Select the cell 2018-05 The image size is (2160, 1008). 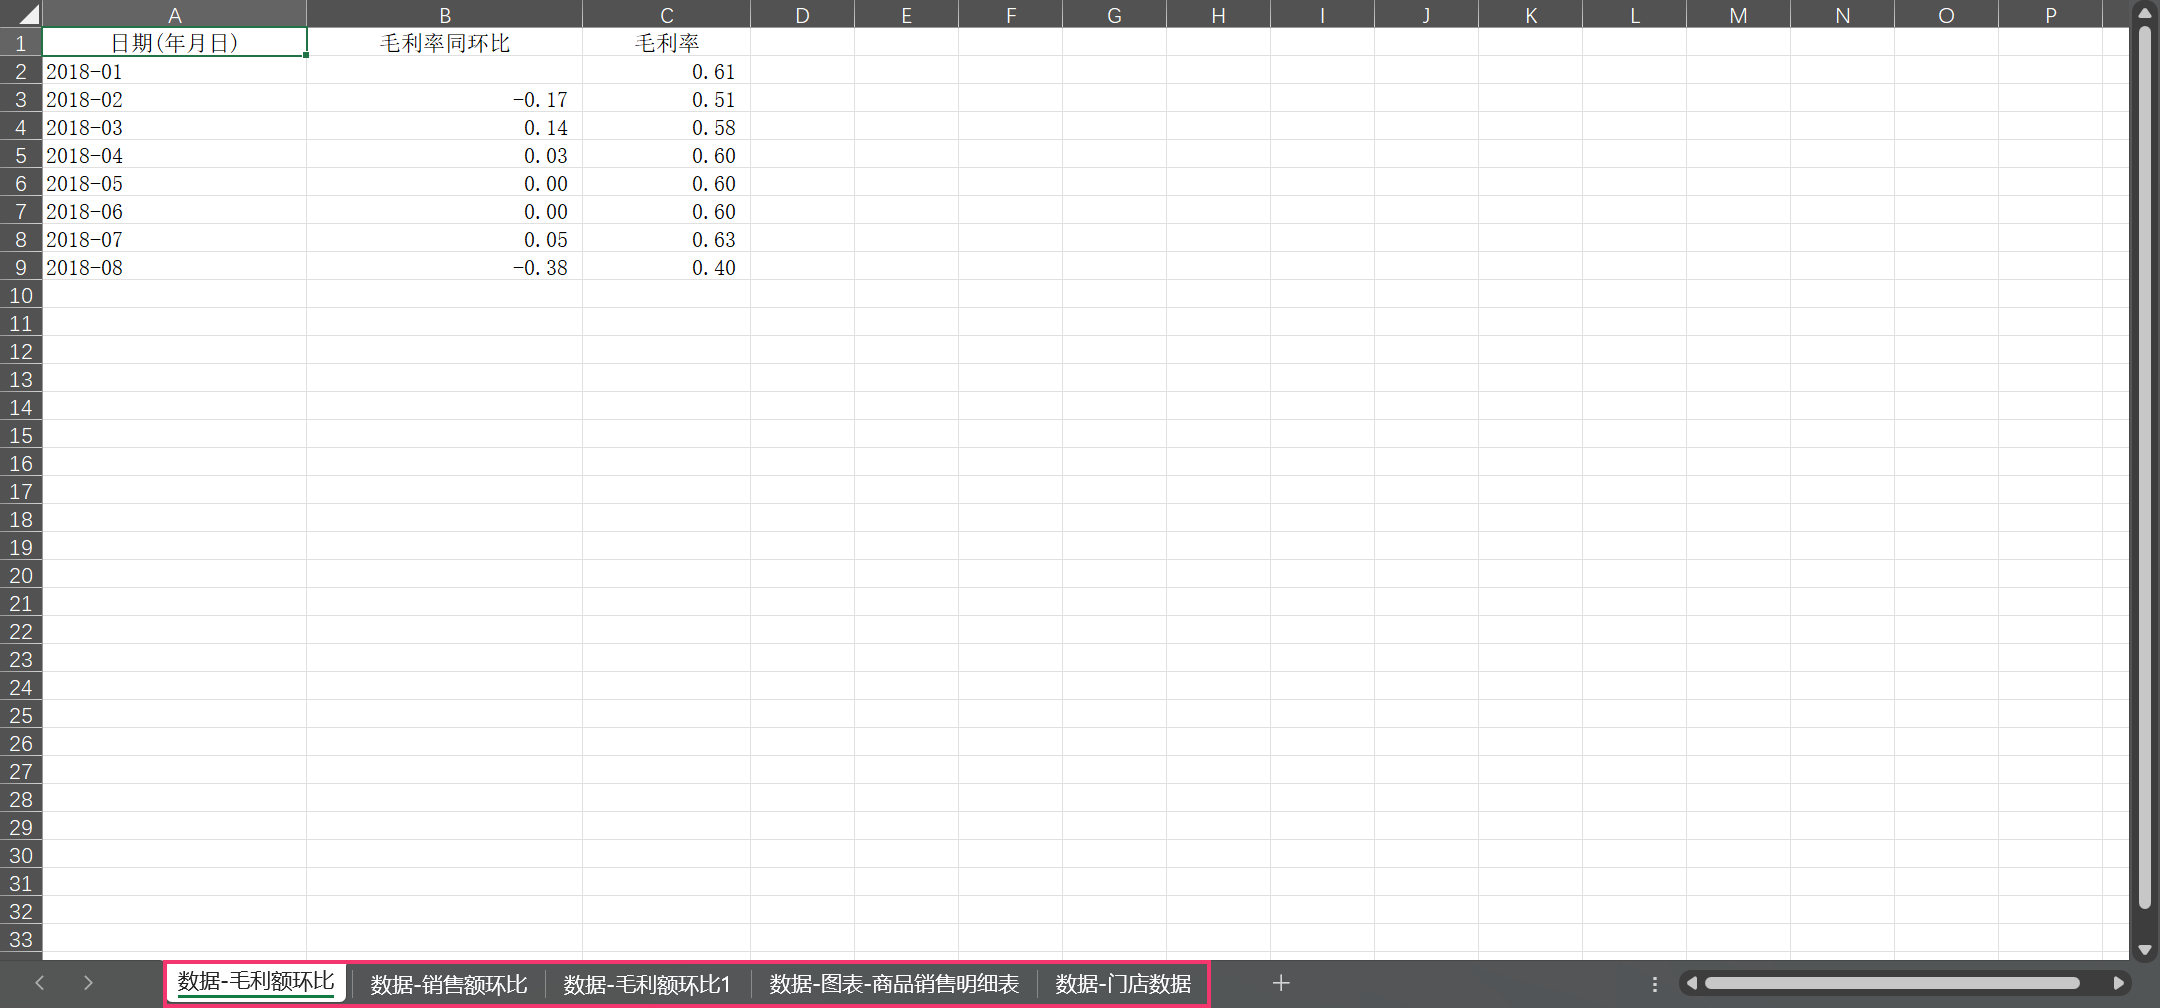pos(174,183)
